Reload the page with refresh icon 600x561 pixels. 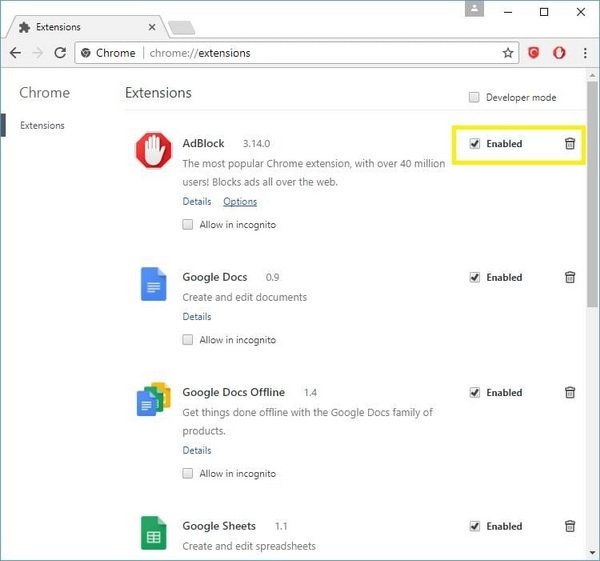pyautogui.click(x=60, y=53)
